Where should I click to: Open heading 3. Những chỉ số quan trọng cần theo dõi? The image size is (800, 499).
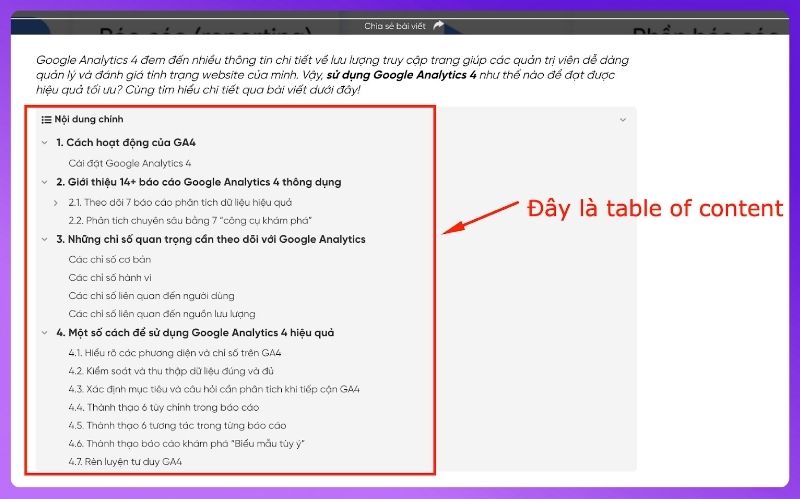(x=211, y=239)
